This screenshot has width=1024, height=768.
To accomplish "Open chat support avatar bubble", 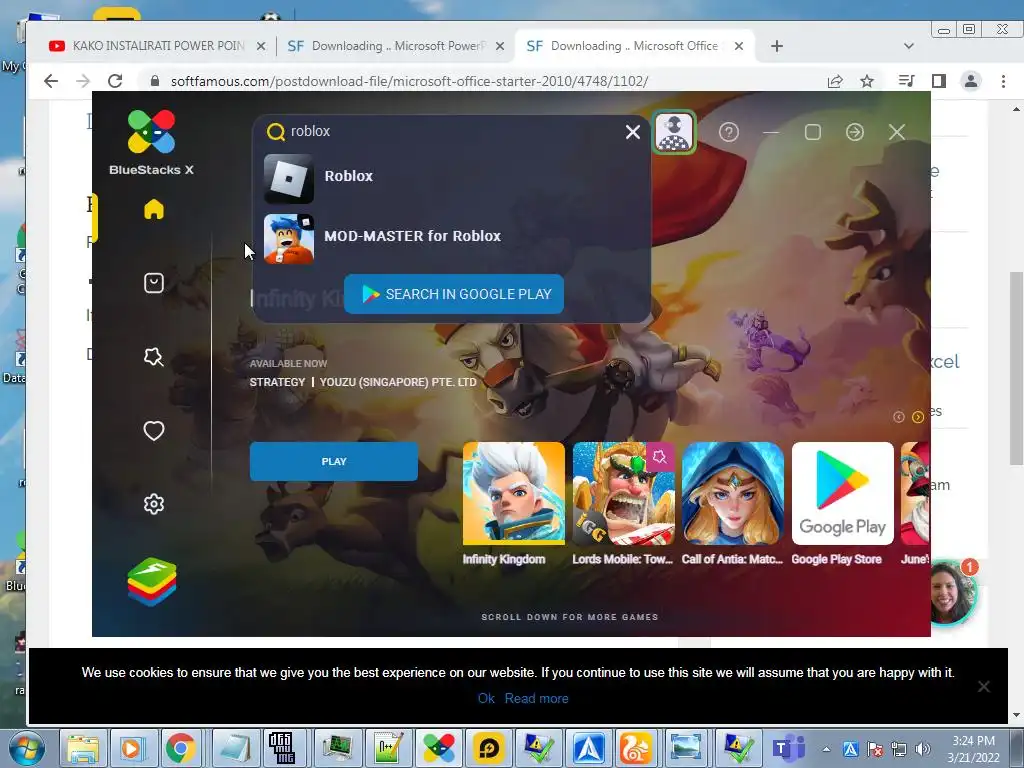I will pos(952,592).
